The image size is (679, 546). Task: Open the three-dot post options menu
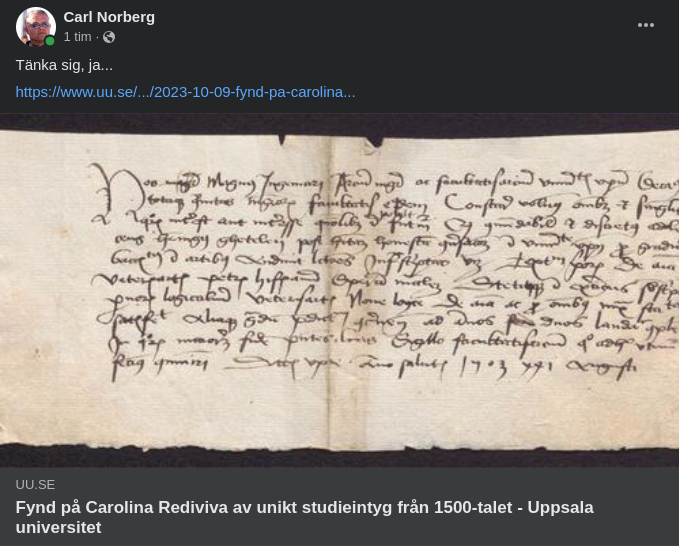pos(646,25)
